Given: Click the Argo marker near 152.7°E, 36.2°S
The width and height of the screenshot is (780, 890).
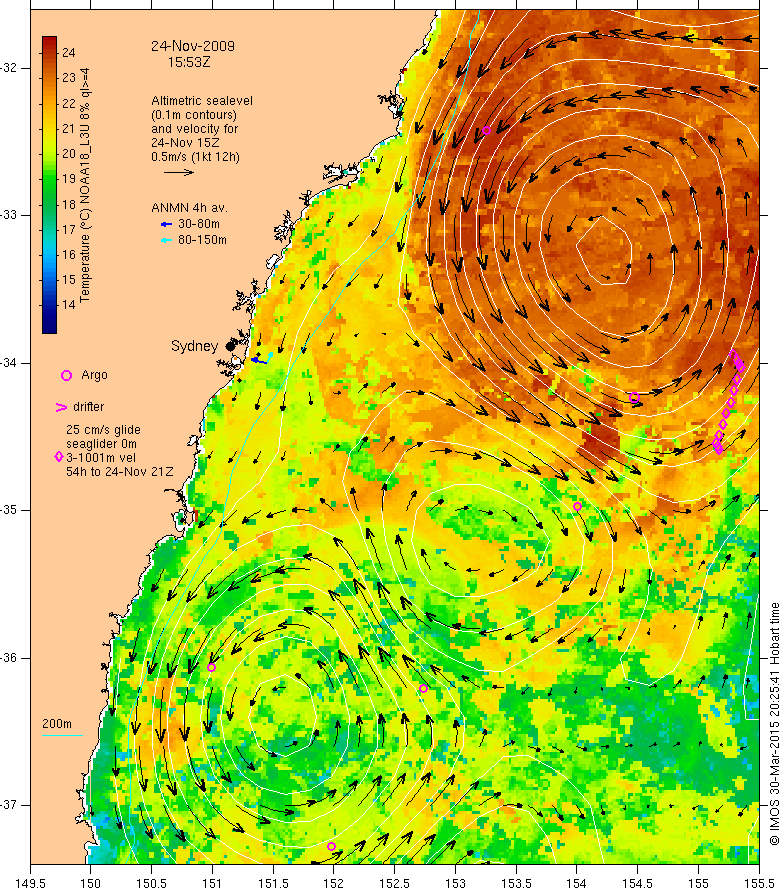Looking at the screenshot, I should tap(423, 689).
